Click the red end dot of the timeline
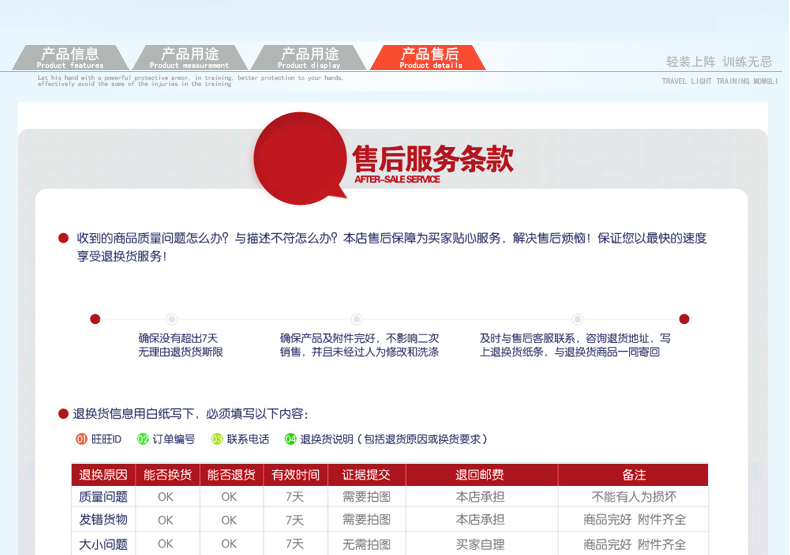 pos(684,319)
